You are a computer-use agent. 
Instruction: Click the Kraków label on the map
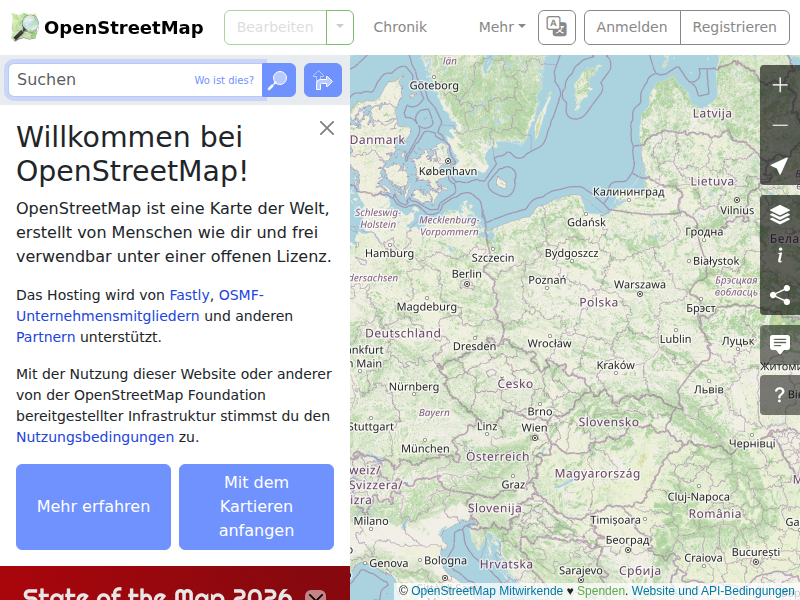tap(616, 365)
